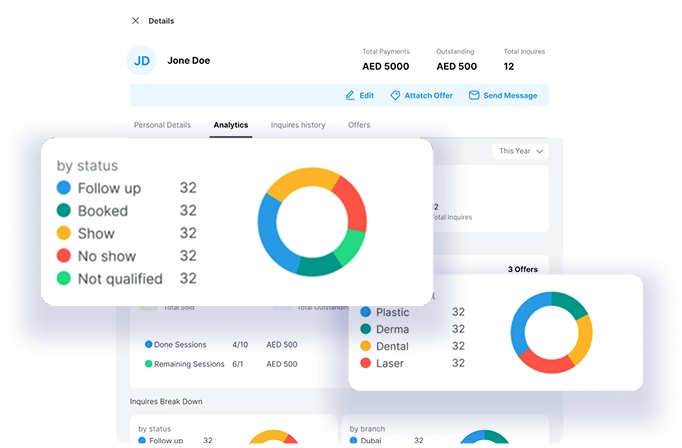Click the No show red legend dot
Viewport: 682px width, 448px height.
(x=64, y=256)
